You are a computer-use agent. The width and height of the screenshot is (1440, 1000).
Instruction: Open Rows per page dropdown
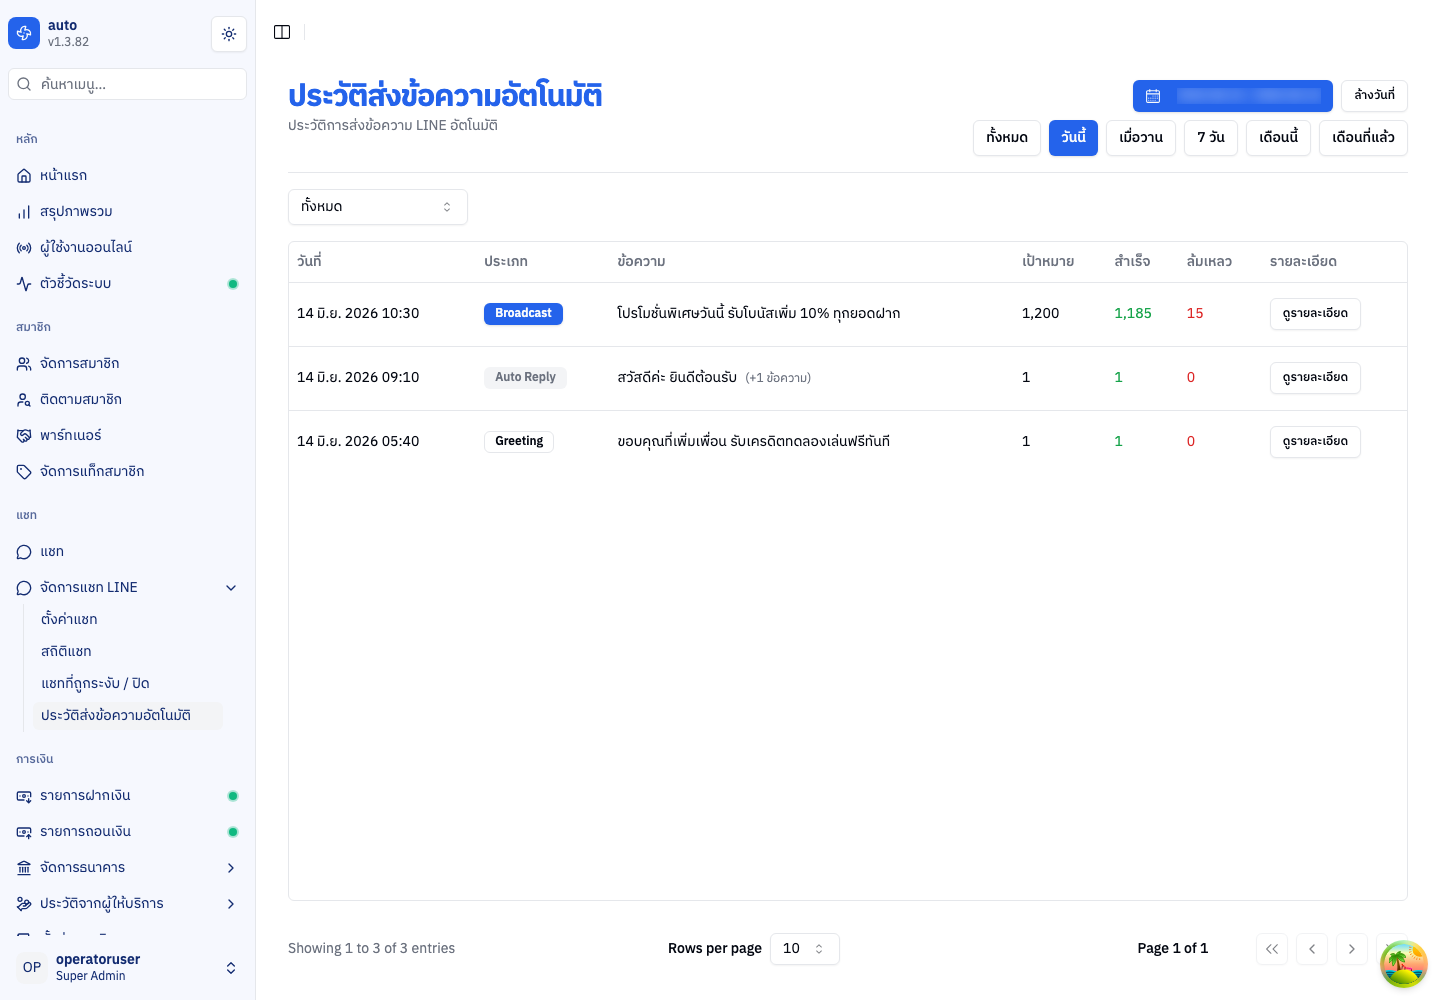804,949
